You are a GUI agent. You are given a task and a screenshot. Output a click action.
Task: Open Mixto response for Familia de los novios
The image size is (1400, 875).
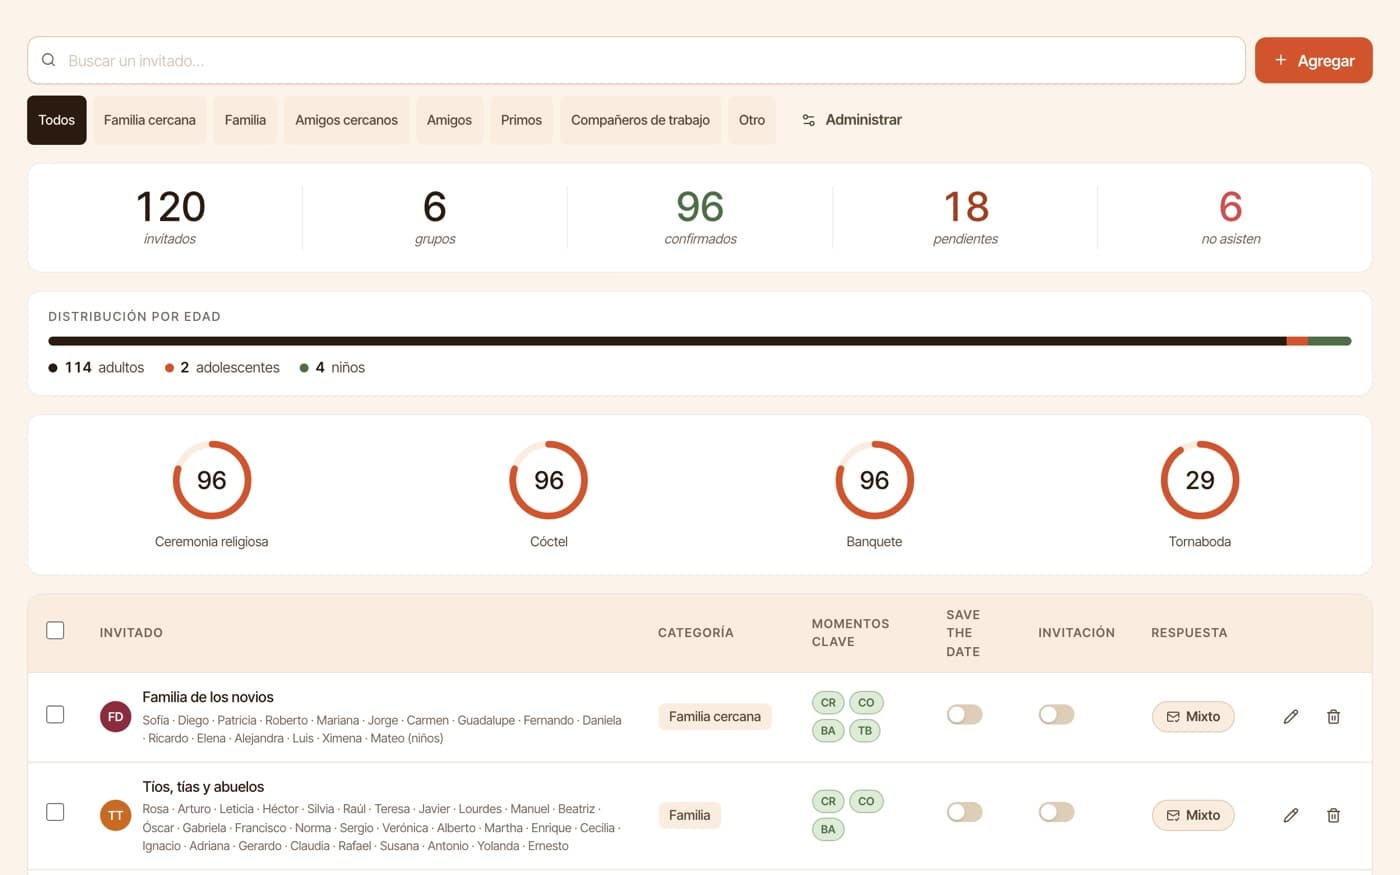click(x=1193, y=716)
